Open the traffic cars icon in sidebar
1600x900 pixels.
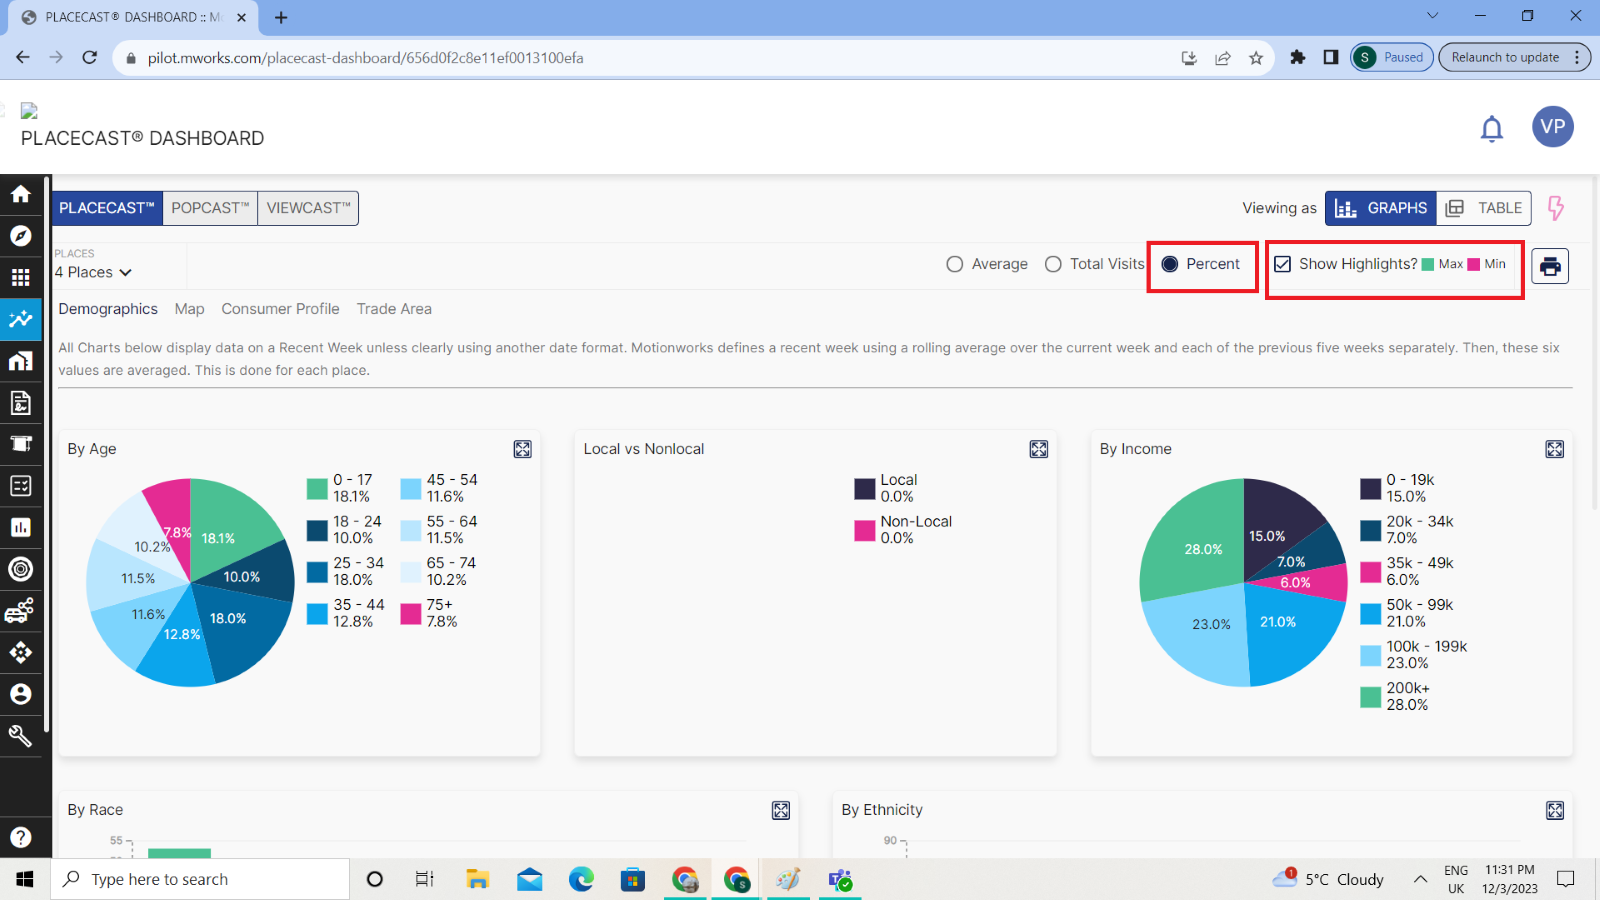click(21, 611)
